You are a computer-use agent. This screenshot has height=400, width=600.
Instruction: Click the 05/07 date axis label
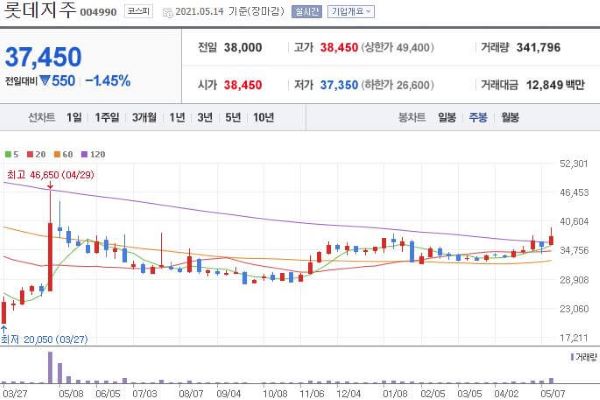tap(553, 393)
